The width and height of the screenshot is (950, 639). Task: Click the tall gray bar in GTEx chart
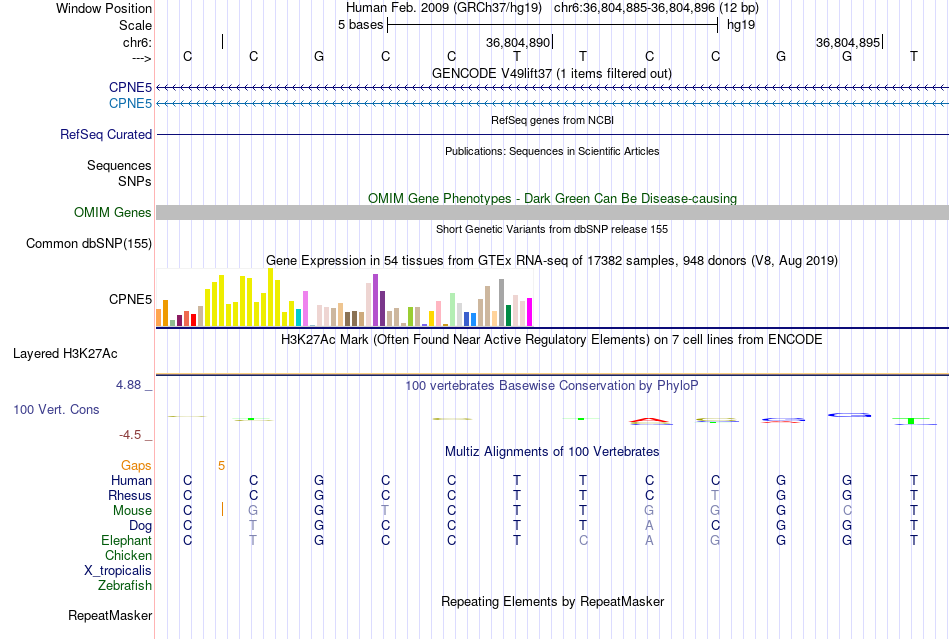[502, 303]
